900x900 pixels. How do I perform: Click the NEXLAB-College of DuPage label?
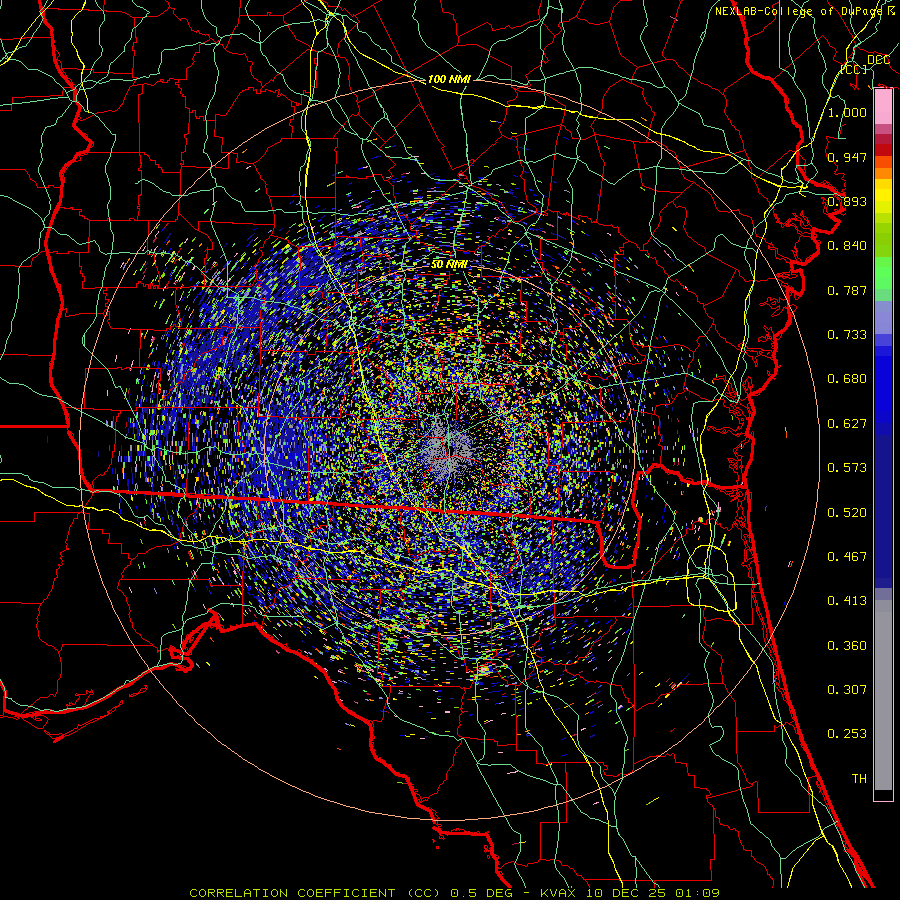(804, 11)
